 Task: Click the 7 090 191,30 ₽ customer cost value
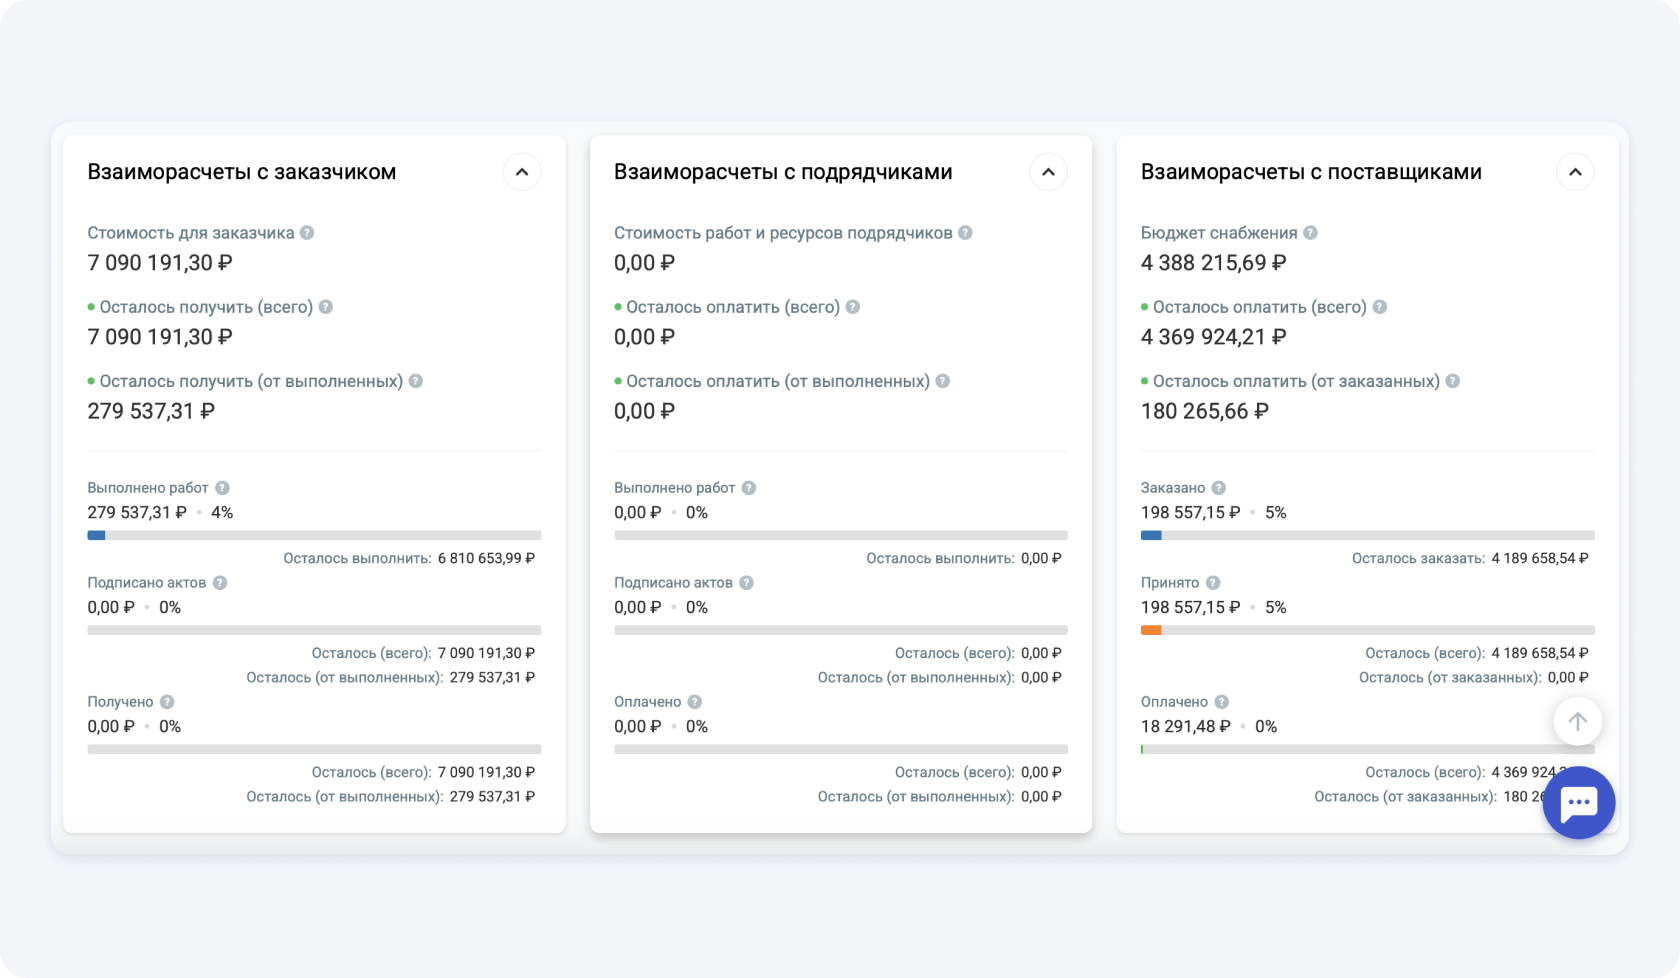pos(160,263)
